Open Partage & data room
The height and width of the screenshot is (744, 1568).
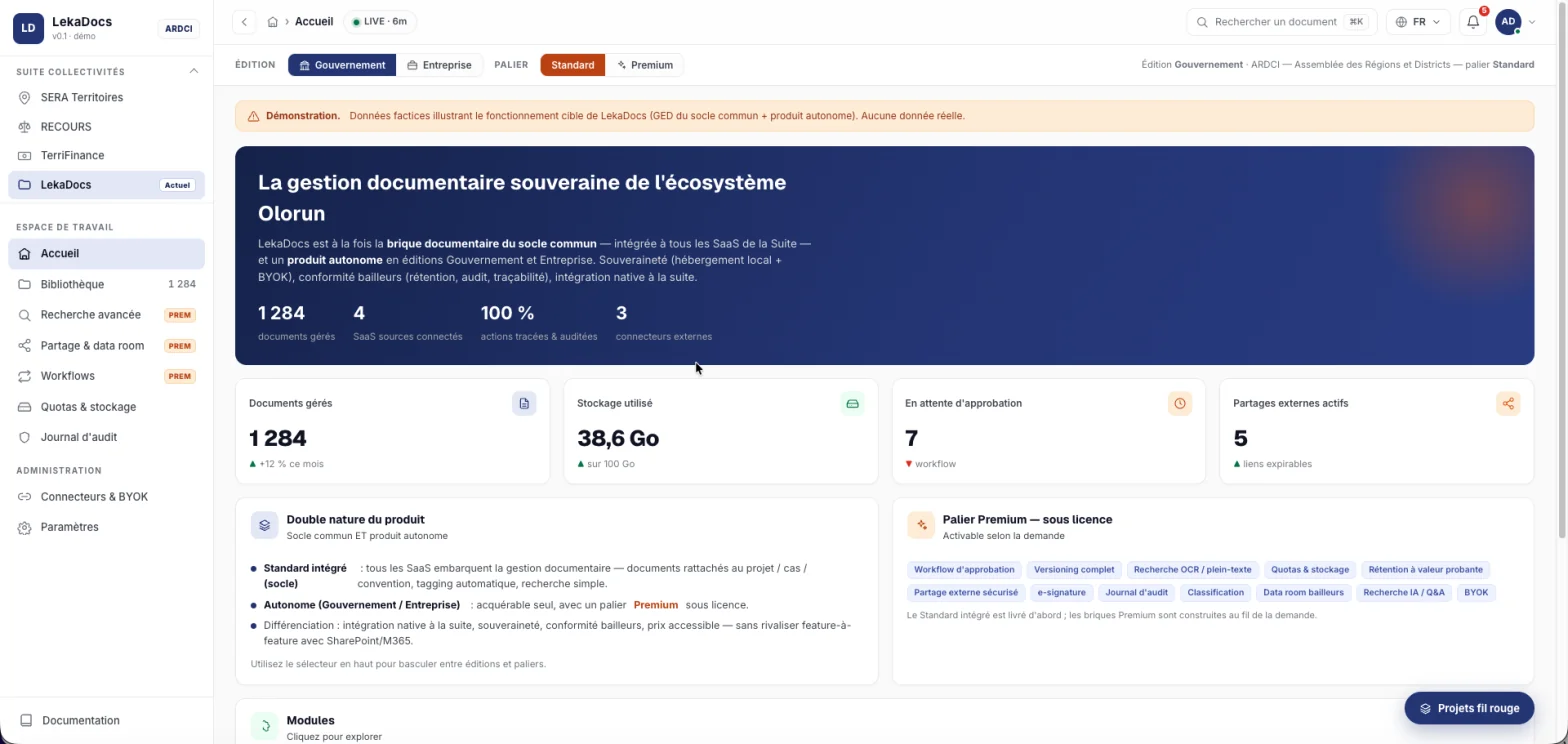coord(106,346)
